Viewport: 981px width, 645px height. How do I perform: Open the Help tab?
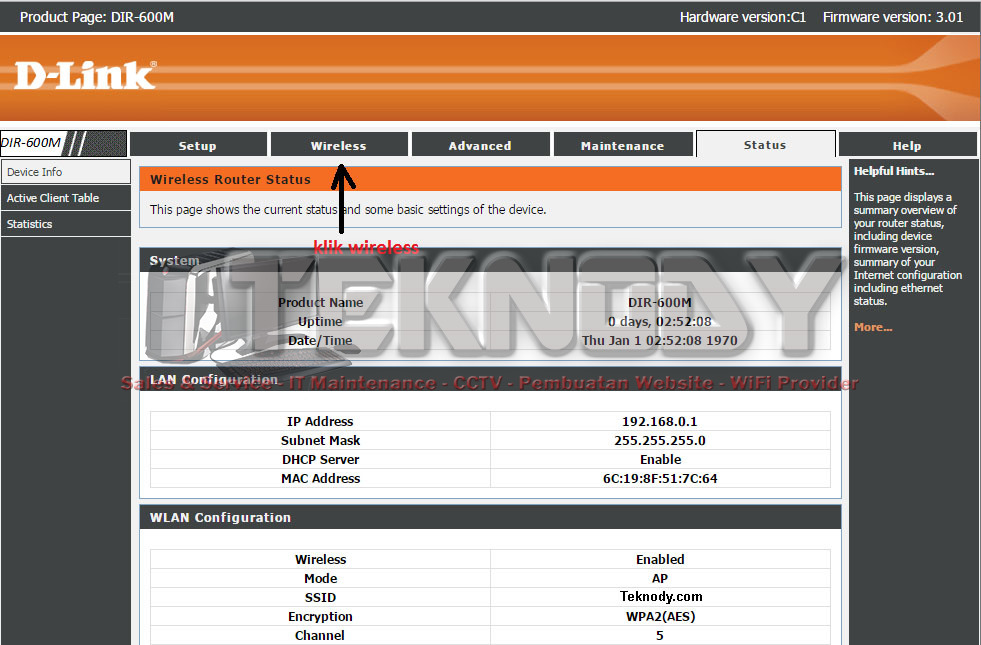pyautogui.click(x=907, y=145)
